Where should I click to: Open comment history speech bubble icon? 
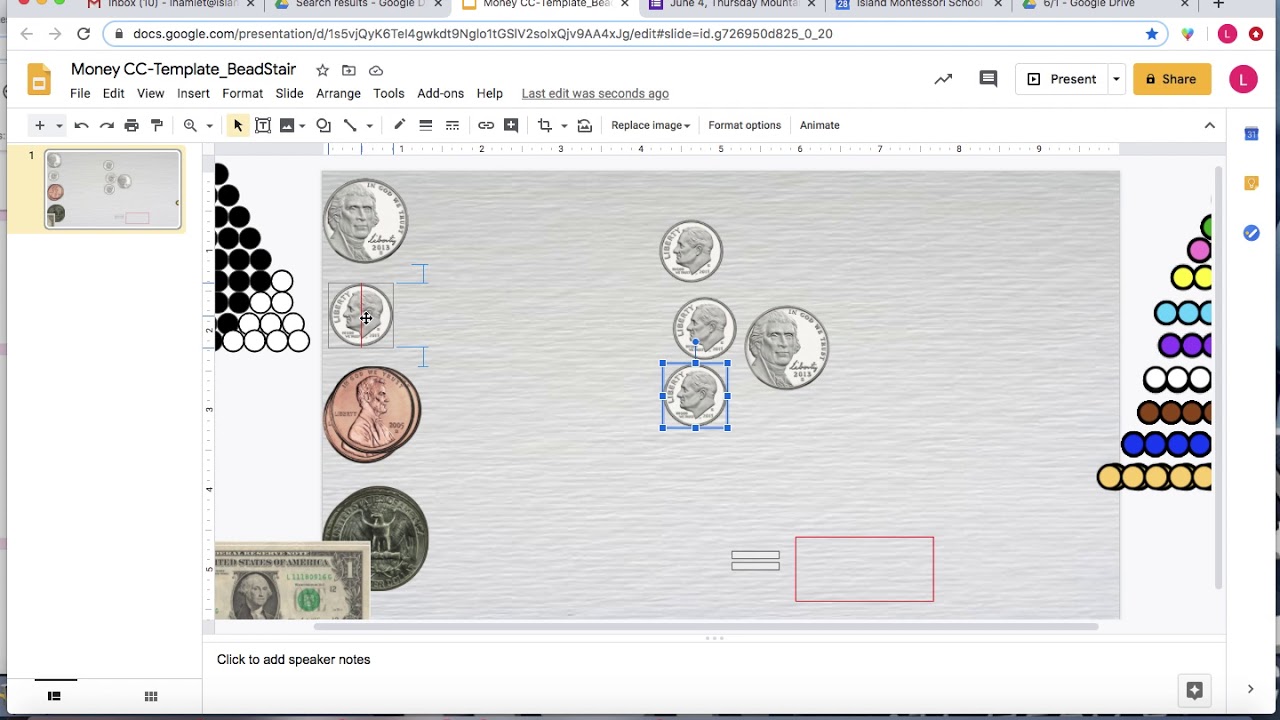coord(988,79)
